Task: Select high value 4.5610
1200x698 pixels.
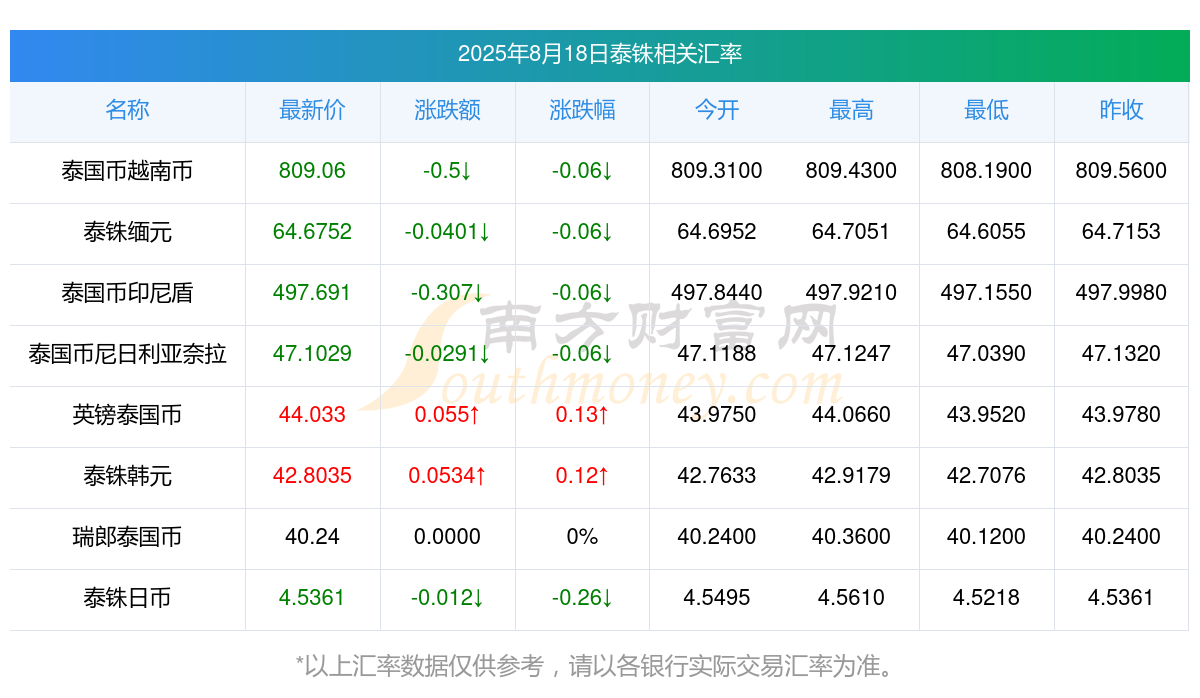Action: (x=851, y=598)
